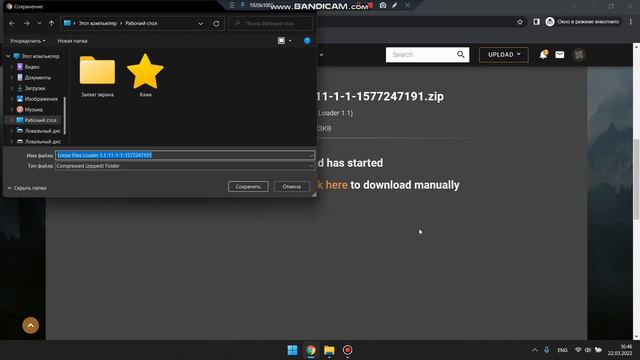Image resolution: width=640 pixels, height=360 pixels.
Task: Open the Bandicam bar hamburger menu
Action: click(232, 5)
